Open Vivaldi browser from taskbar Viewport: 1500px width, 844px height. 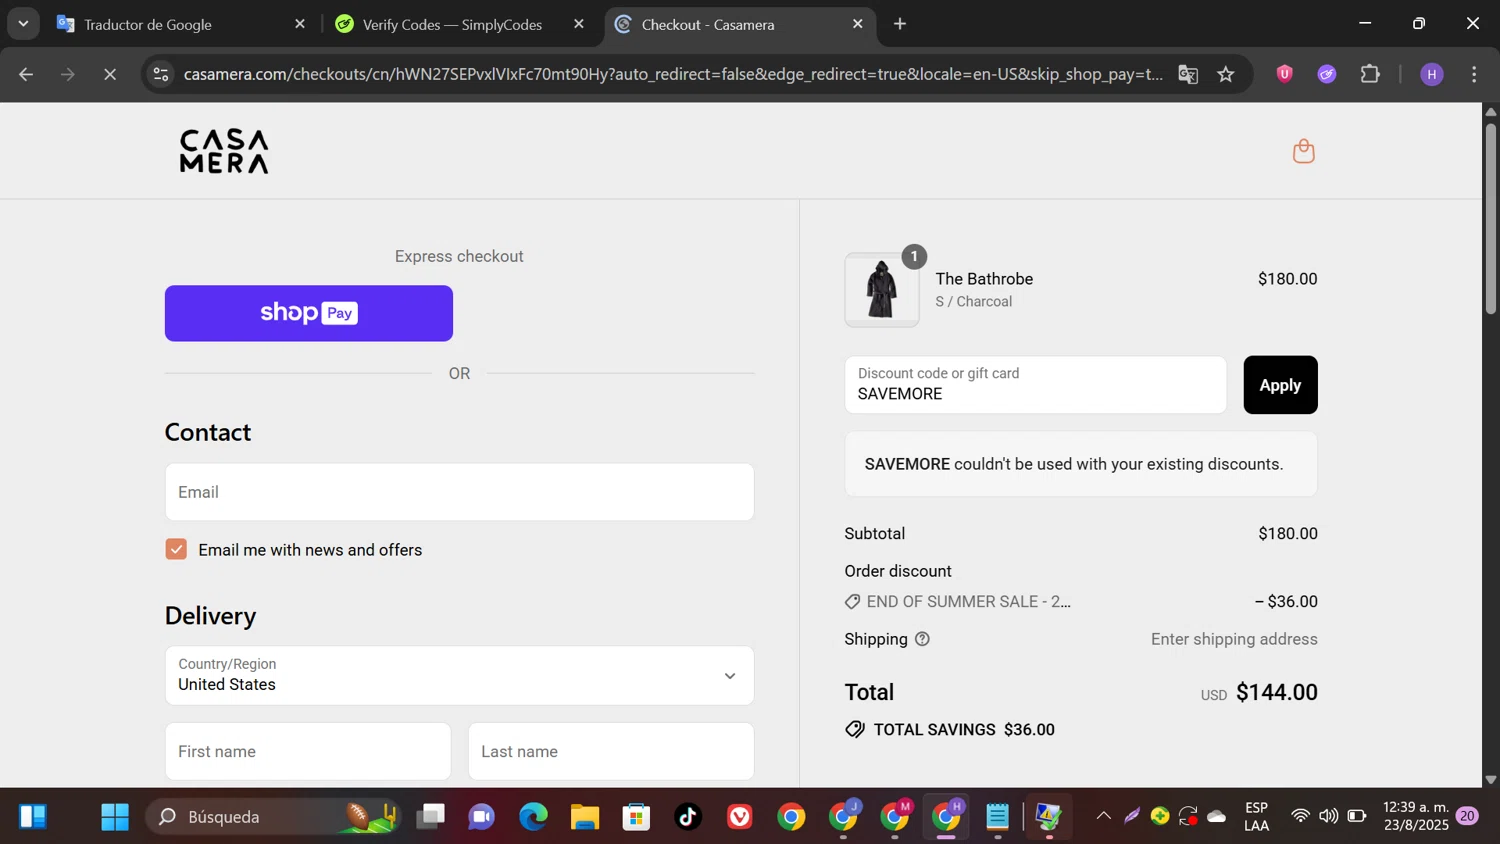pos(740,817)
